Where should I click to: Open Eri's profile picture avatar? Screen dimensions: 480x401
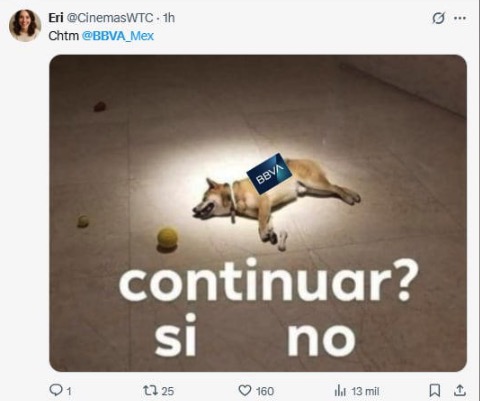tap(25, 26)
